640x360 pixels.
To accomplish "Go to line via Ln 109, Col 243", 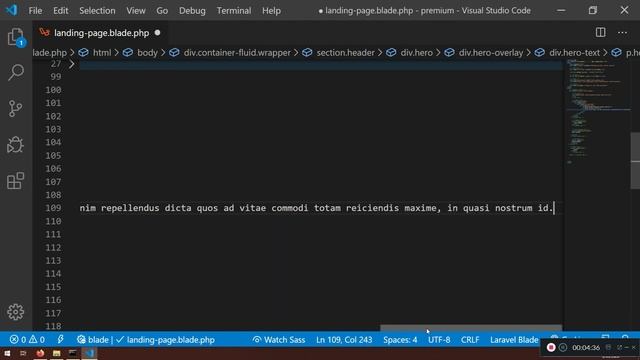I will (344, 340).
